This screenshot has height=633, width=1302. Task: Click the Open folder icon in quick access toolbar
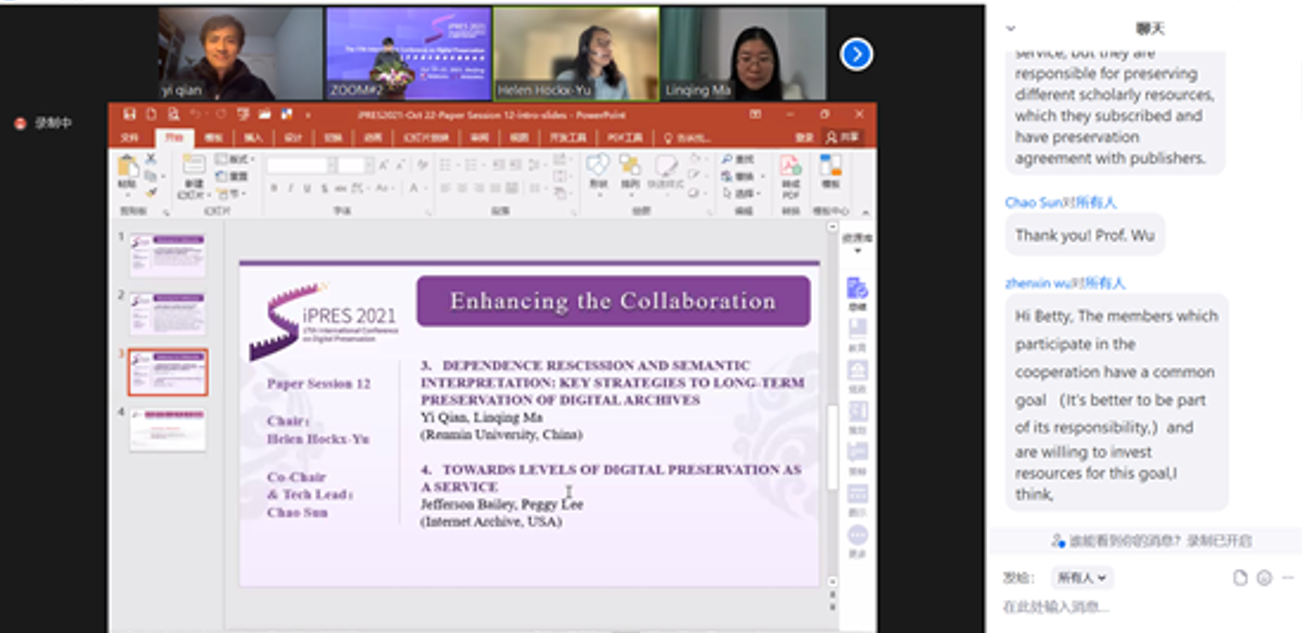[x=264, y=114]
